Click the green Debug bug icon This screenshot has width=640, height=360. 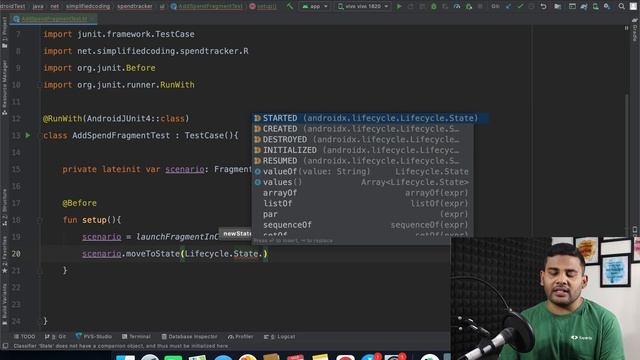(x=434, y=6)
